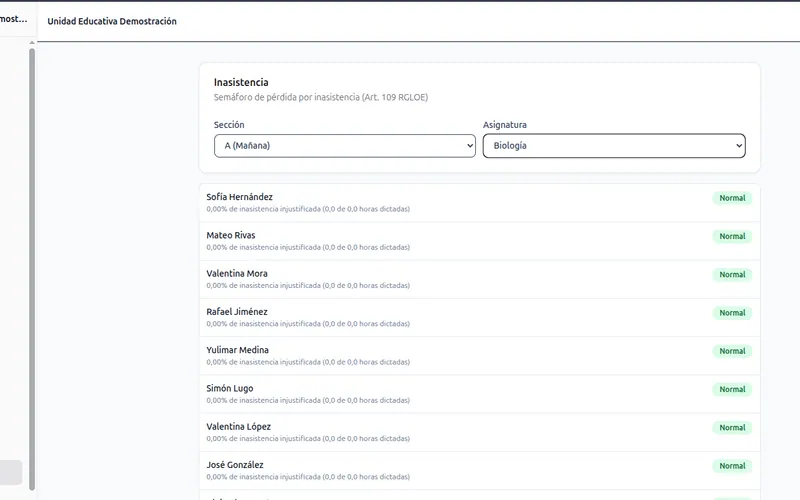Click Normal badge for Rafael Jiménez
Image resolution: width=800 pixels, height=500 pixels.
[x=732, y=313]
